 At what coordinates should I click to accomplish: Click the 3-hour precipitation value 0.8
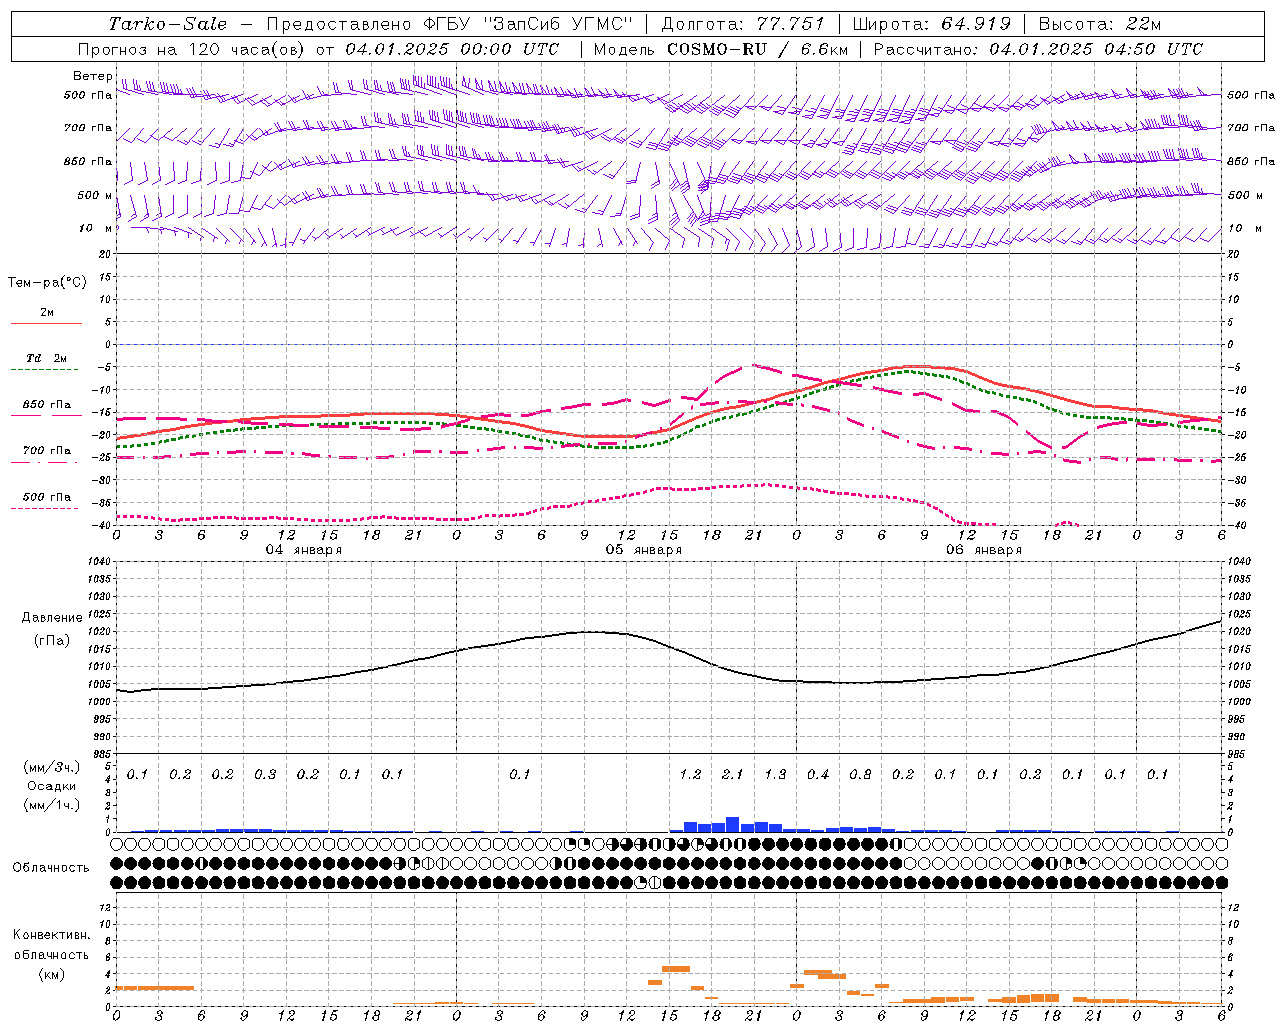(x=860, y=774)
